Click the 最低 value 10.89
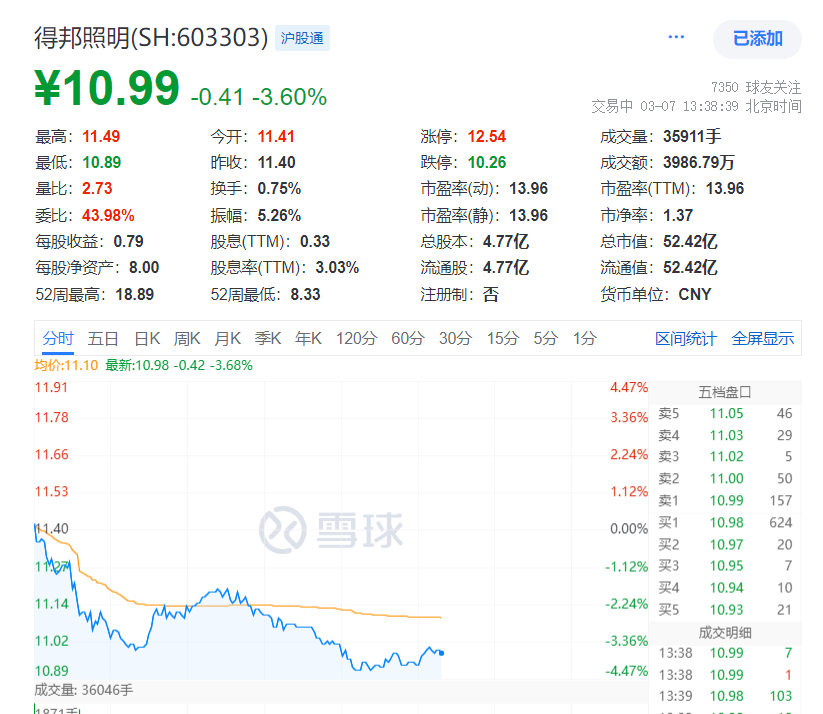Screen dimensions: 823x714 tap(102, 162)
